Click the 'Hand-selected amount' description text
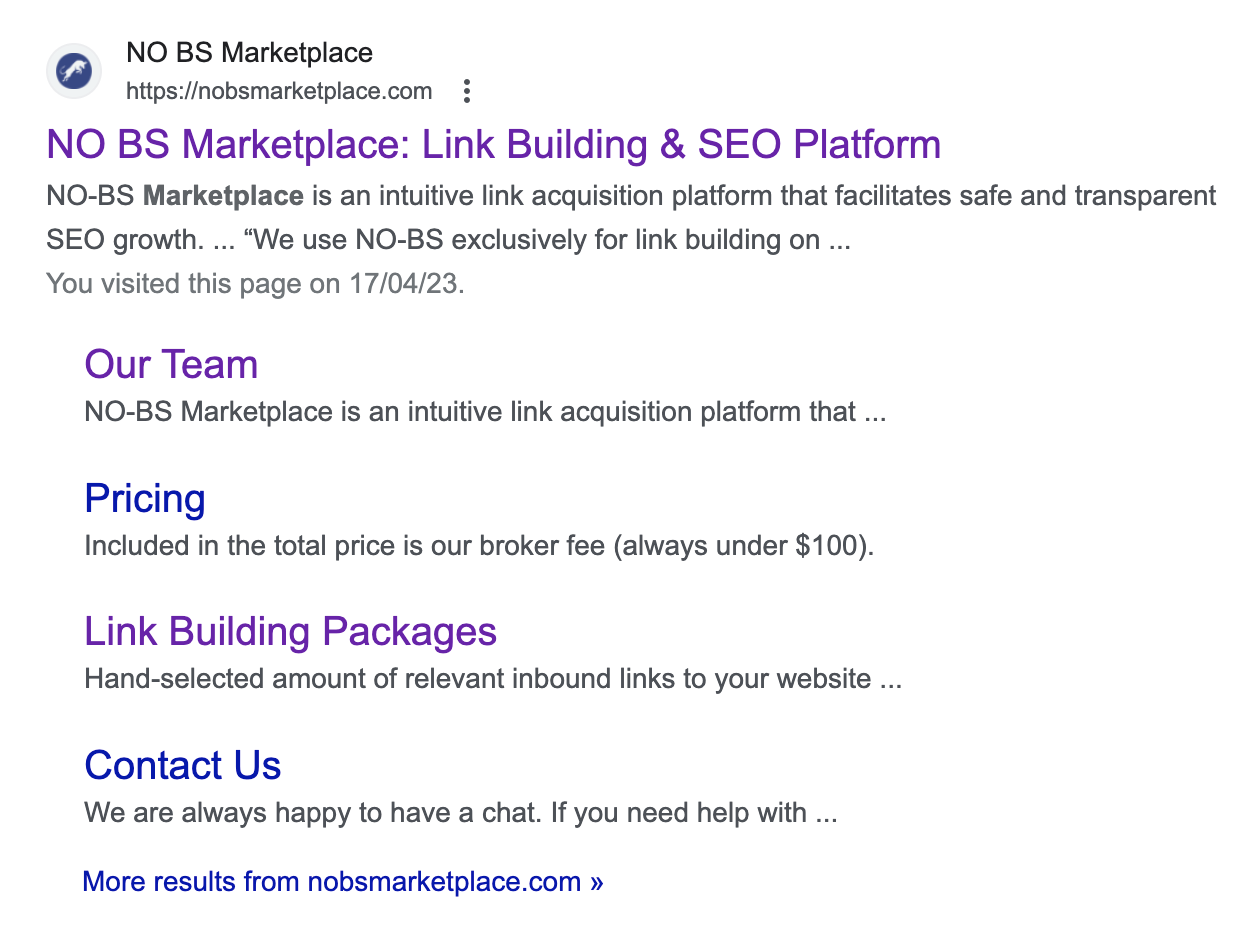Viewport: 1250px width, 934px height. coord(492,680)
